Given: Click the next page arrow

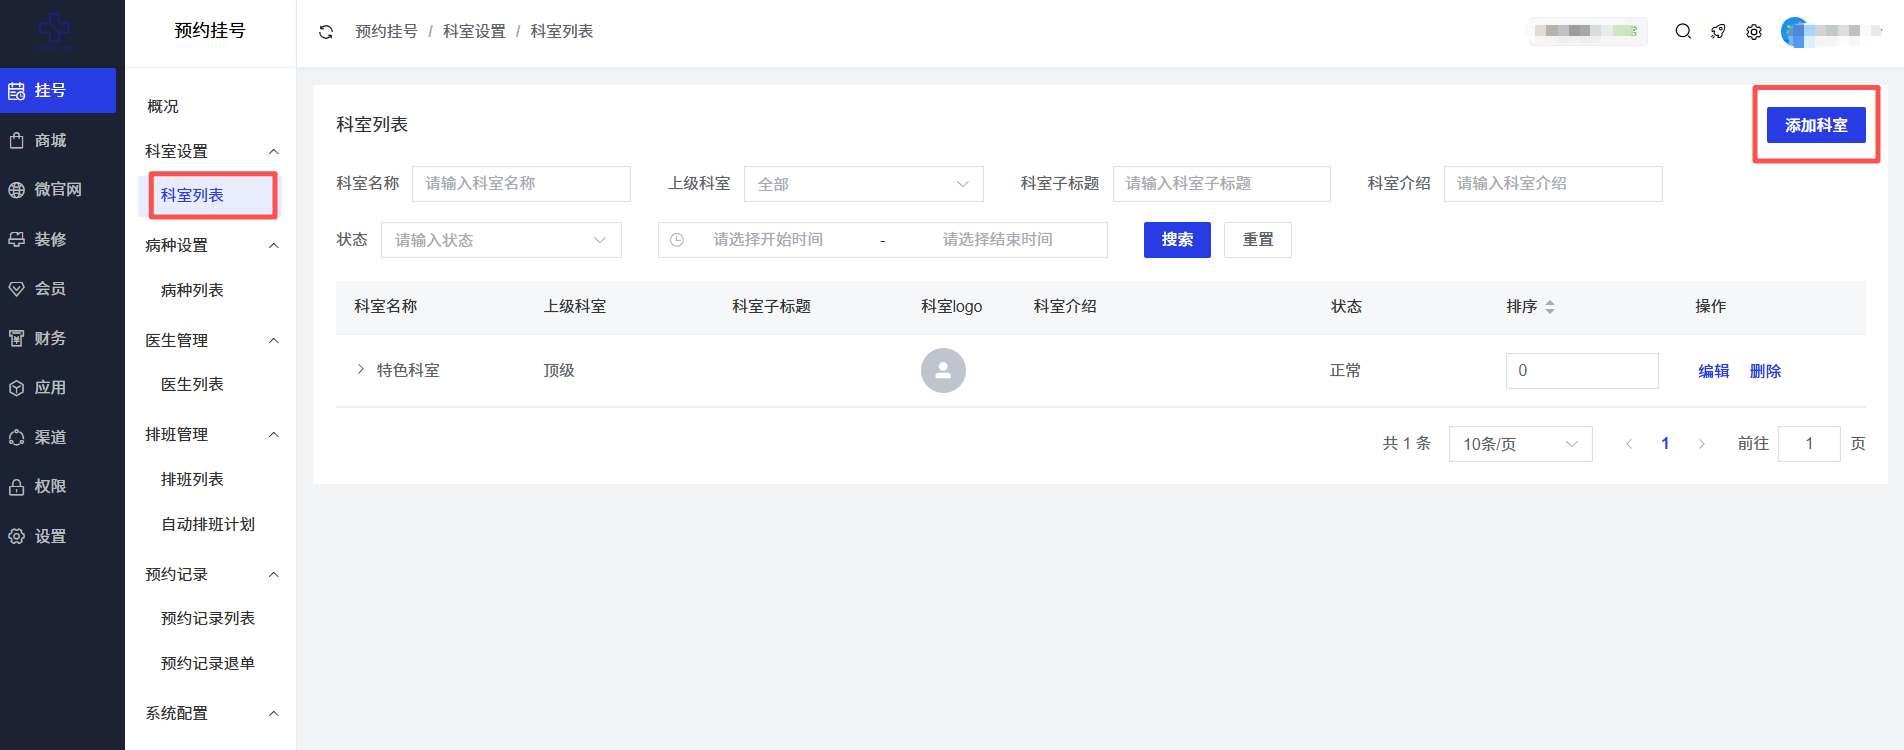Looking at the screenshot, I should [1701, 444].
